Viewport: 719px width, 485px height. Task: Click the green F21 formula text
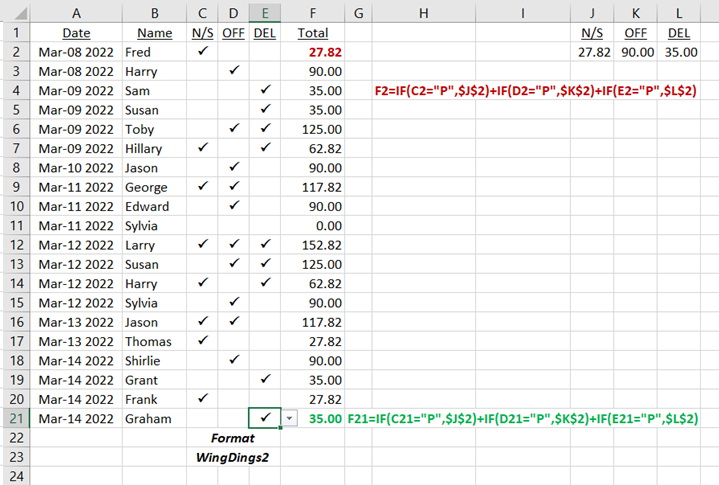click(x=522, y=419)
